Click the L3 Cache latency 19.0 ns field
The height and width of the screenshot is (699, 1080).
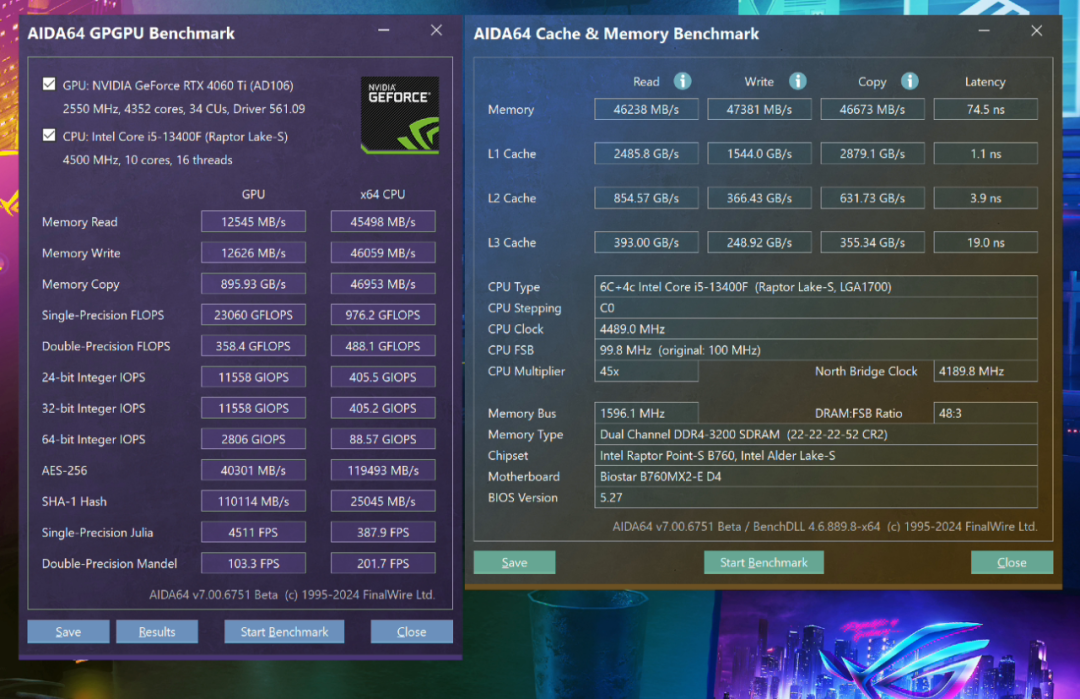(986, 242)
